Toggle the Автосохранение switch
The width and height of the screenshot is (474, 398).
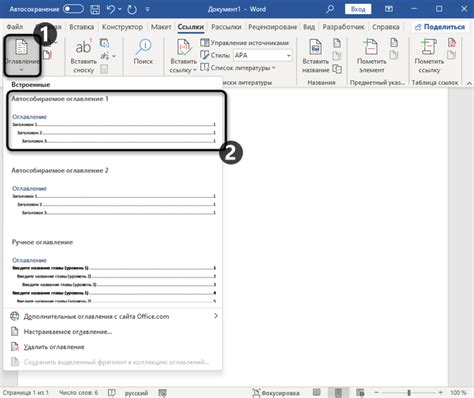click(x=73, y=9)
